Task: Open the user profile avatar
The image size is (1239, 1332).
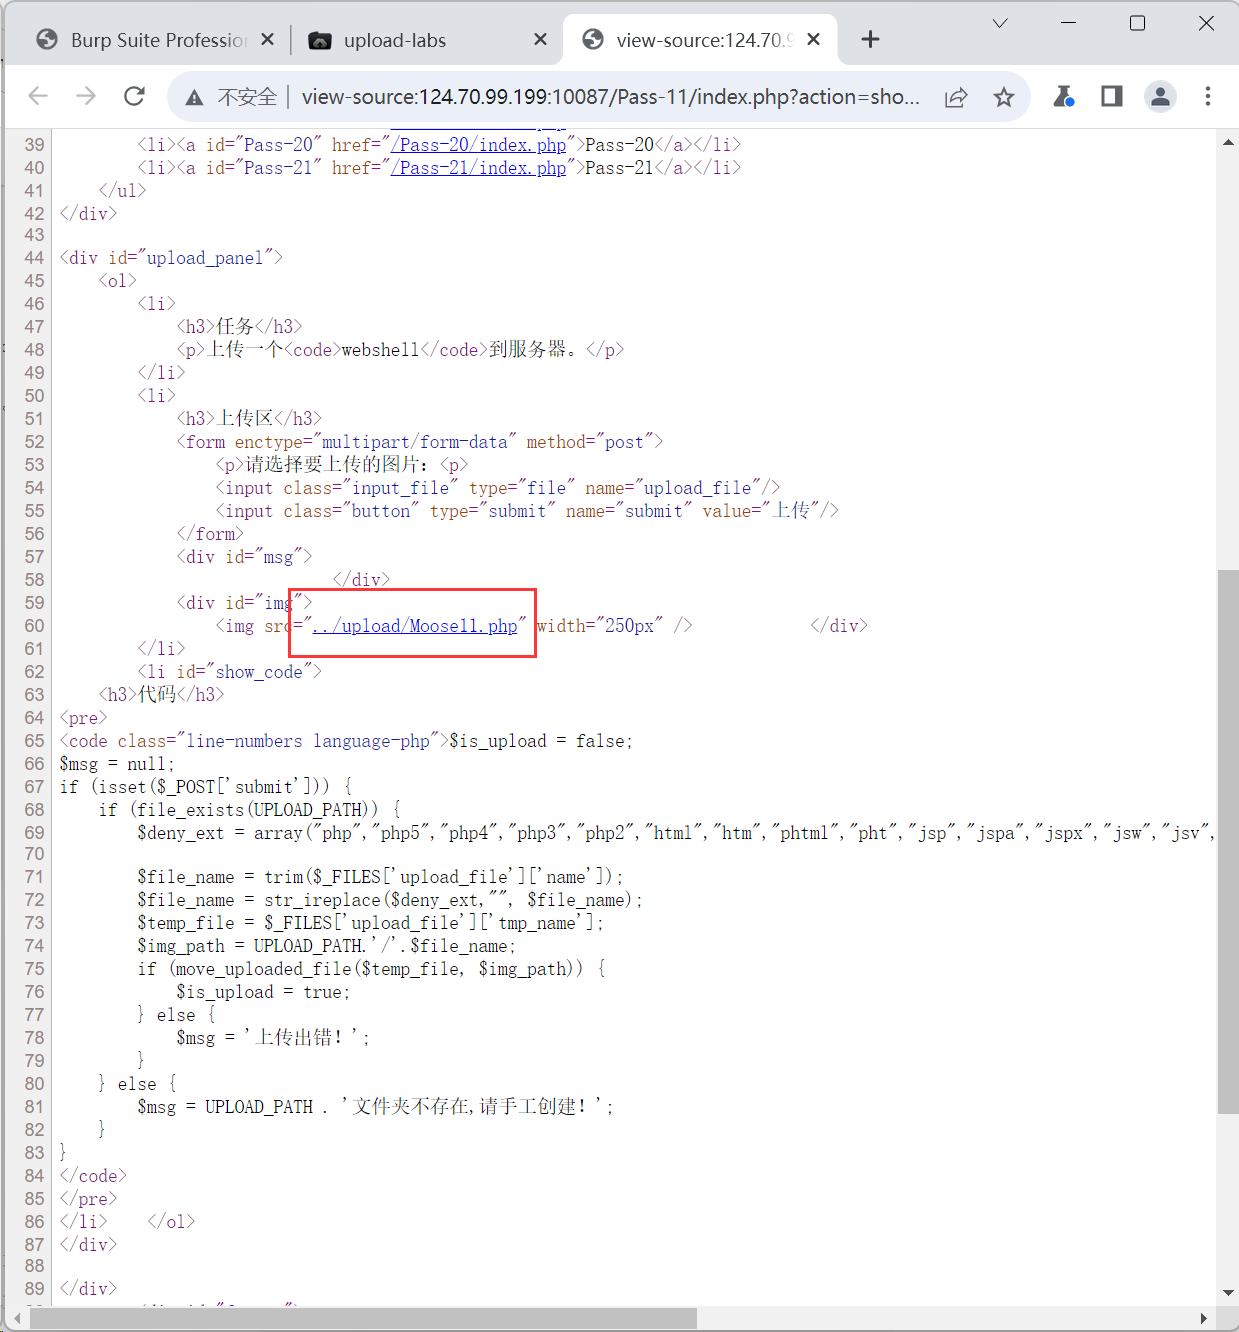Action: click(1160, 96)
